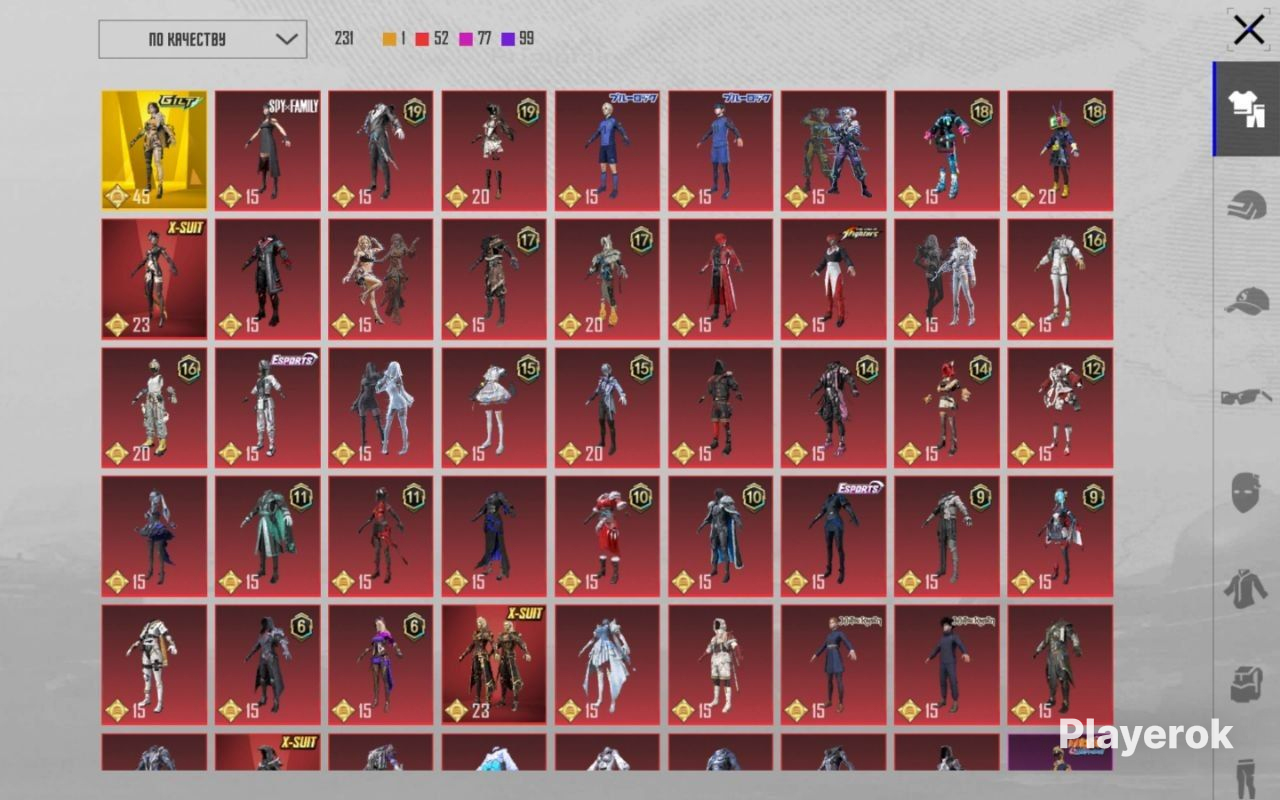Select the SPY-FAMILY outfit
The width and height of the screenshot is (1280, 800).
pos(268,150)
